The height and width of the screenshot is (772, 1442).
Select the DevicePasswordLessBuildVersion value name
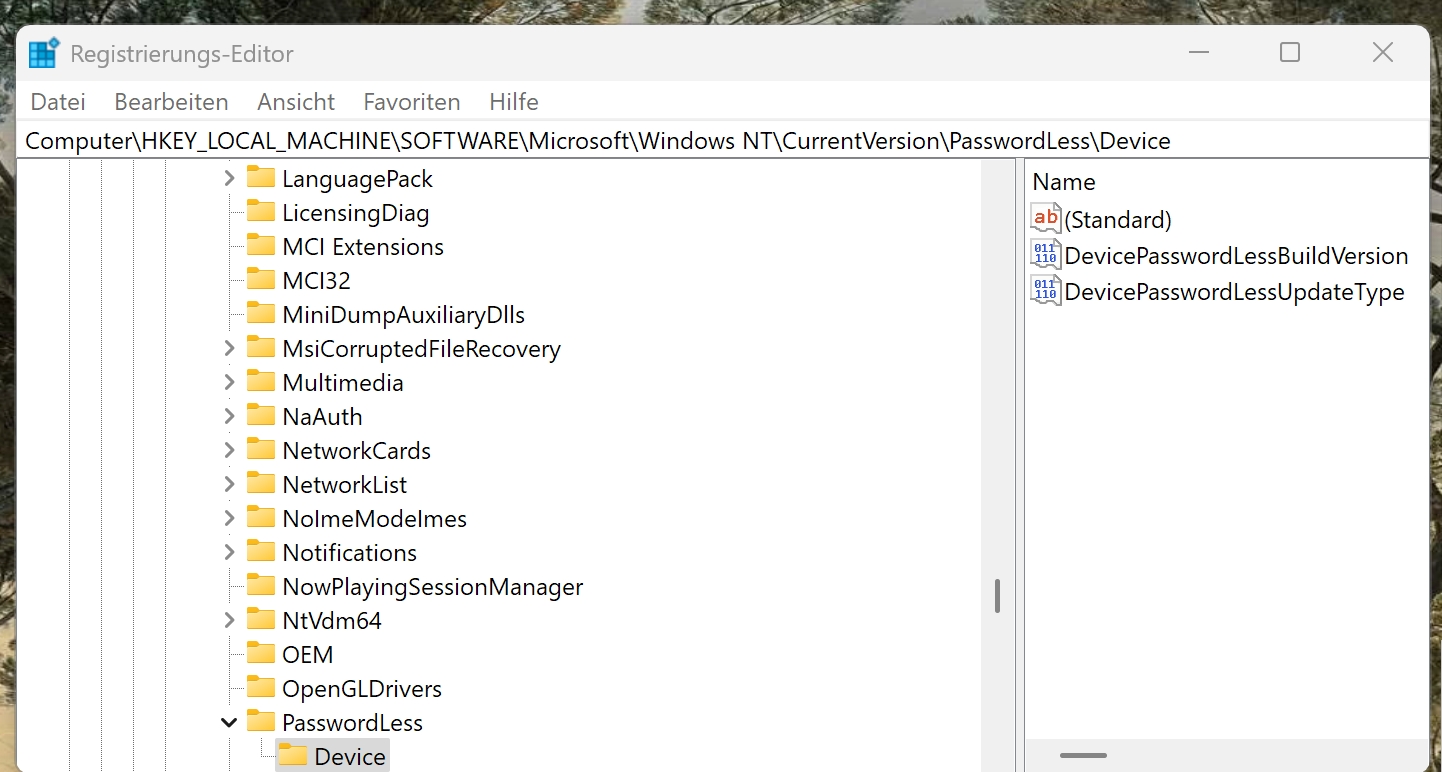click(1236, 256)
